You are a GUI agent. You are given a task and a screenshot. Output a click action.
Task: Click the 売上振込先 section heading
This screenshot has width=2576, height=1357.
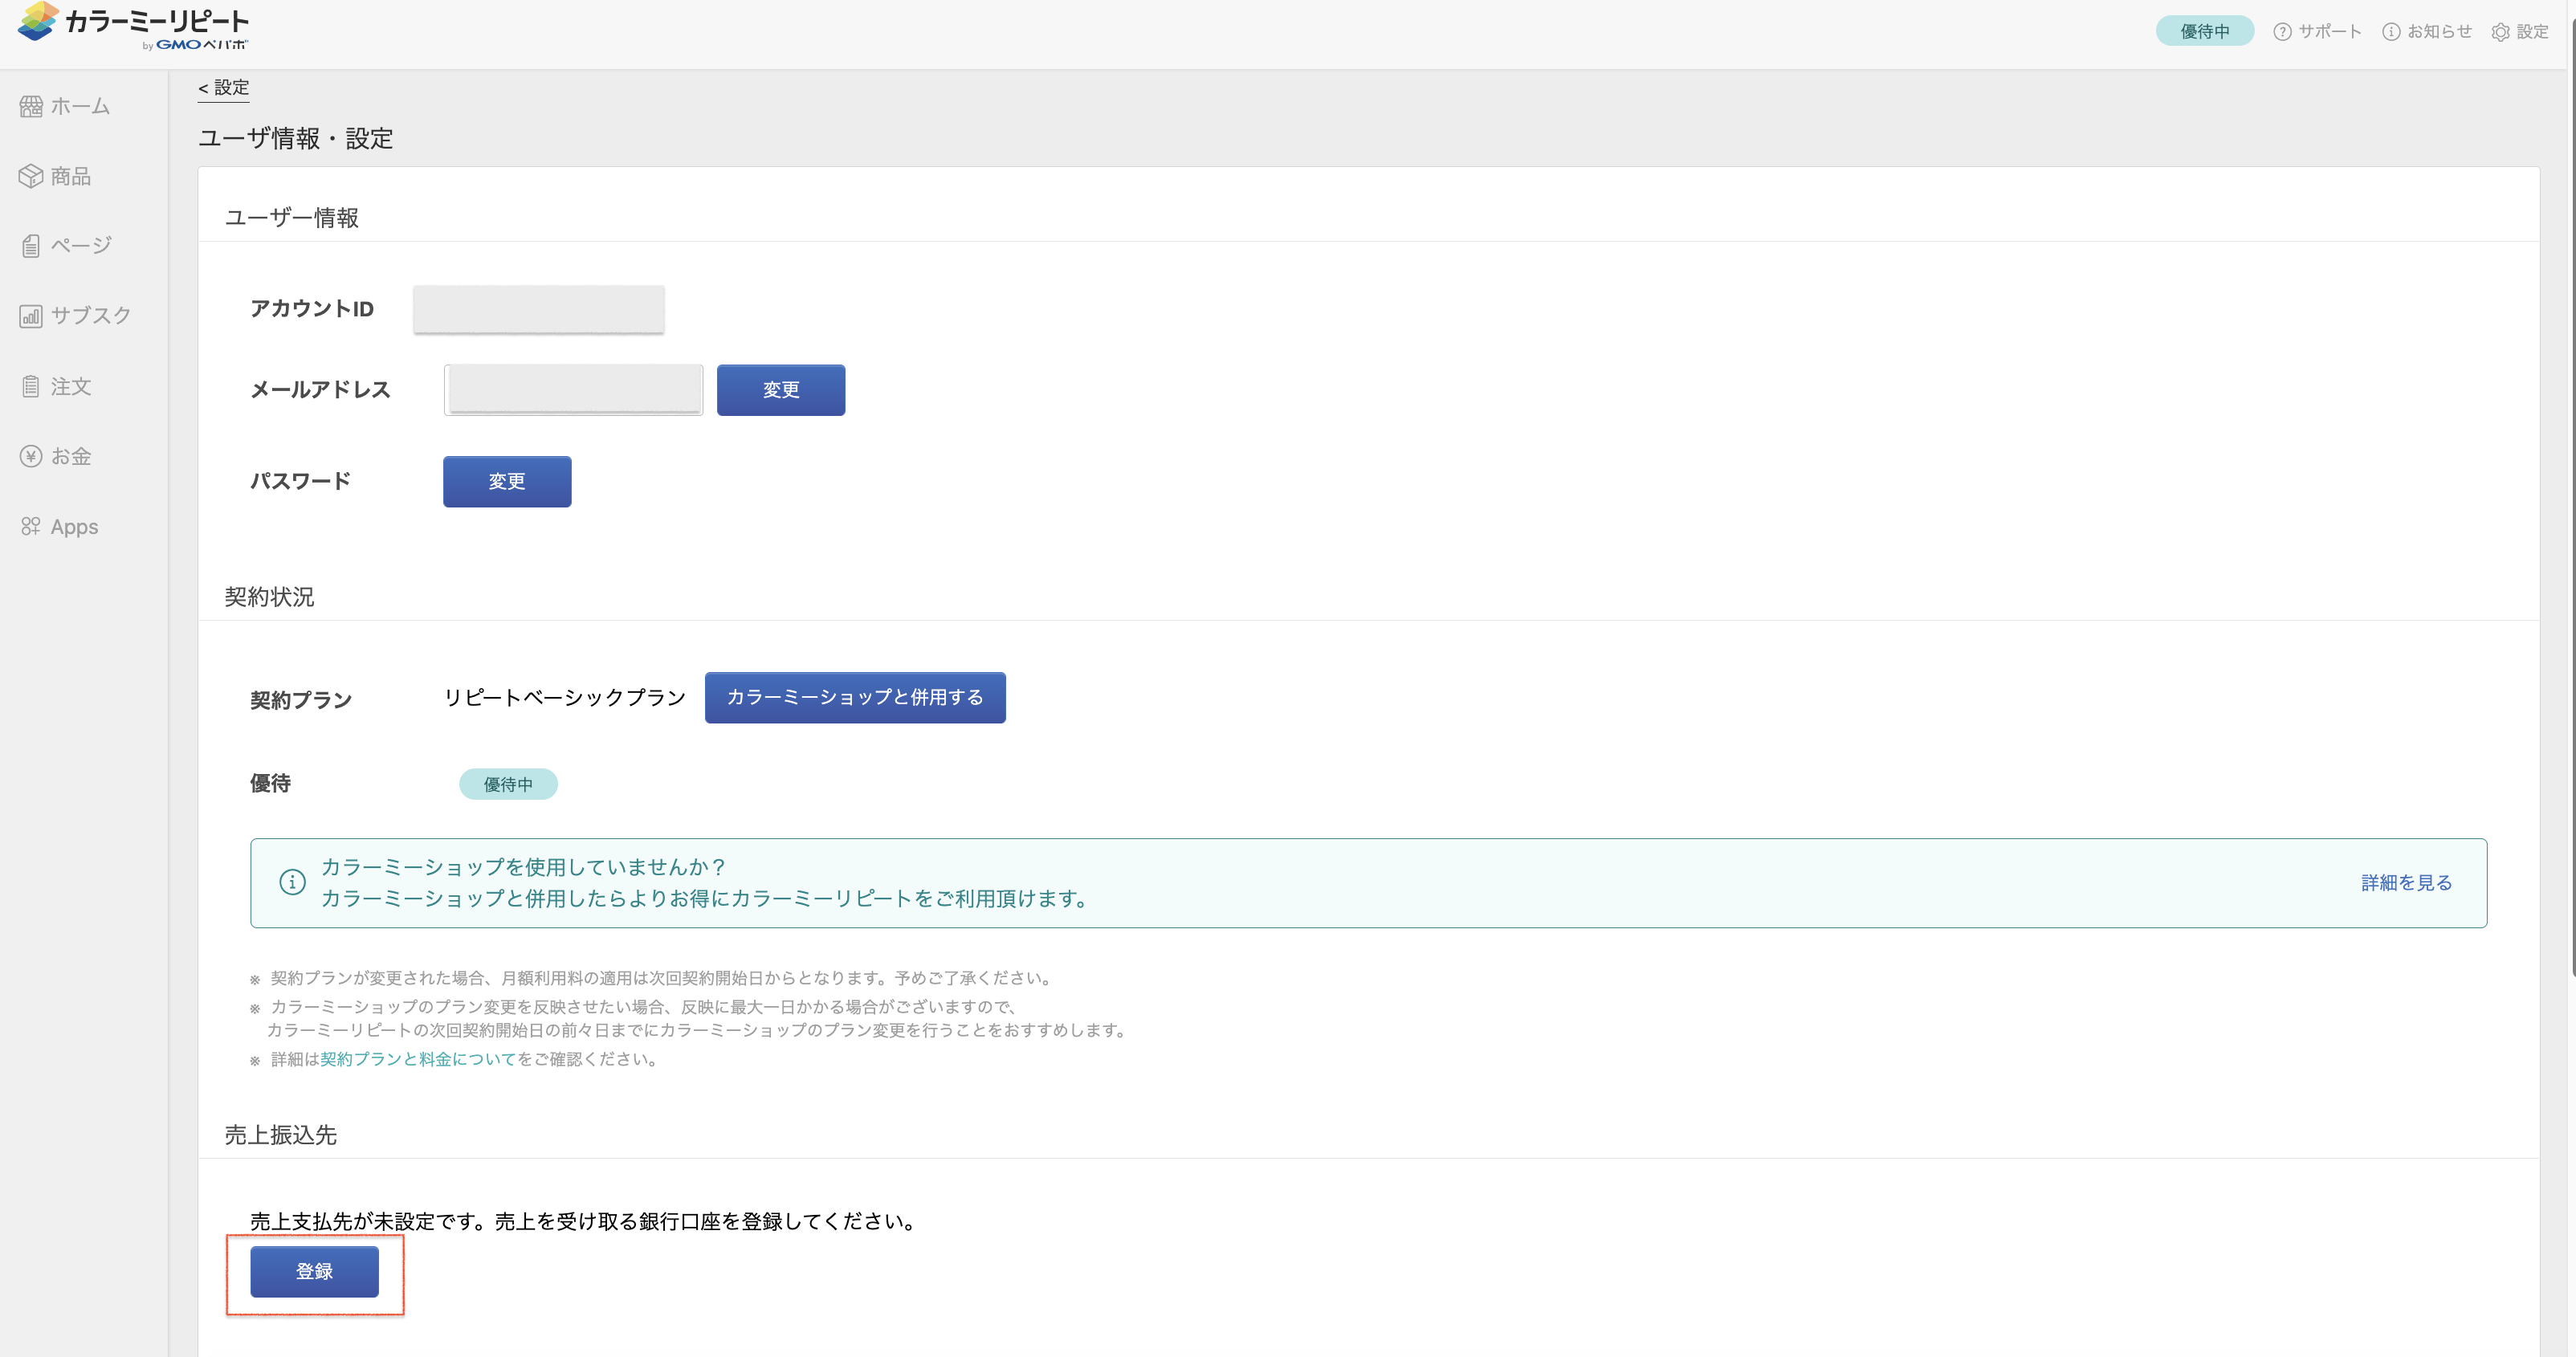pos(280,1135)
